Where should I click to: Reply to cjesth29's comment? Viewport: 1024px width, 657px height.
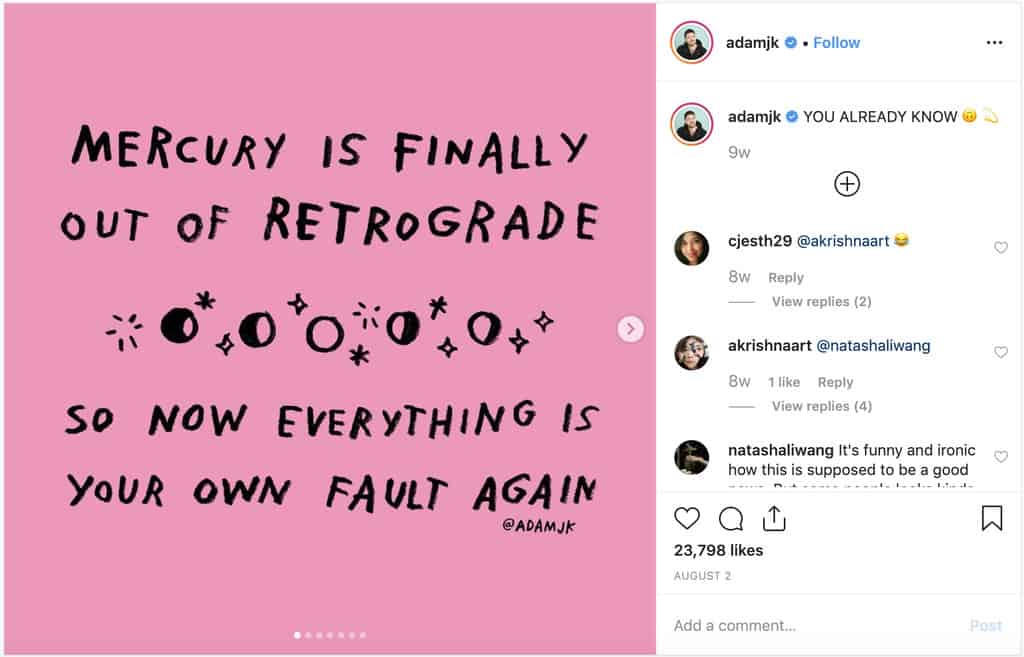786,277
